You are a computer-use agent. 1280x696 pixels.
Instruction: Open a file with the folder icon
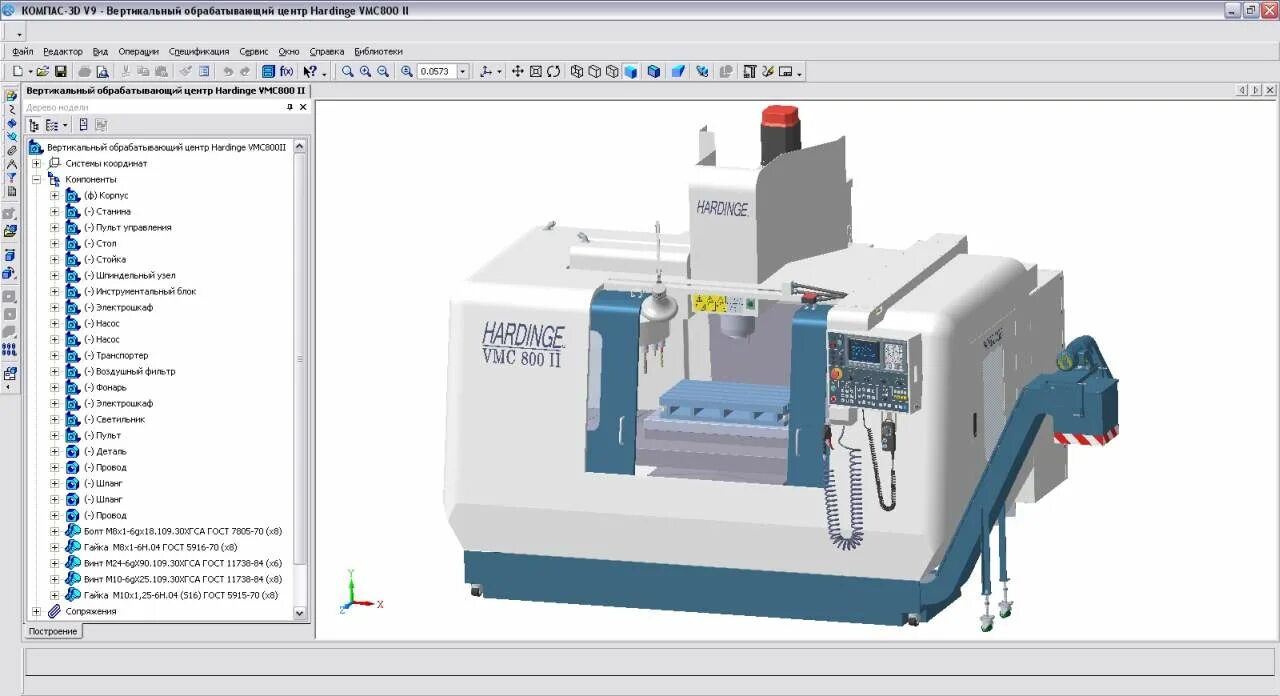point(43,71)
